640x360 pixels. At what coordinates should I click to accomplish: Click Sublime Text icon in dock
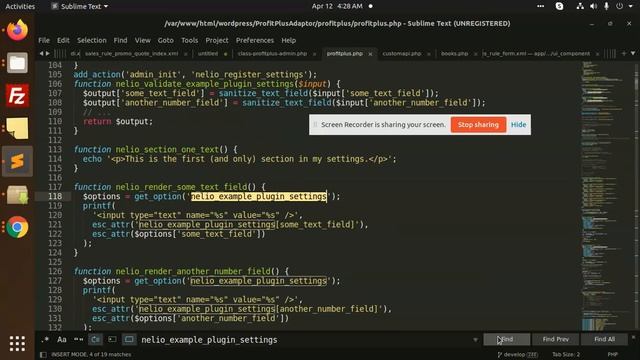click(17, 162)
